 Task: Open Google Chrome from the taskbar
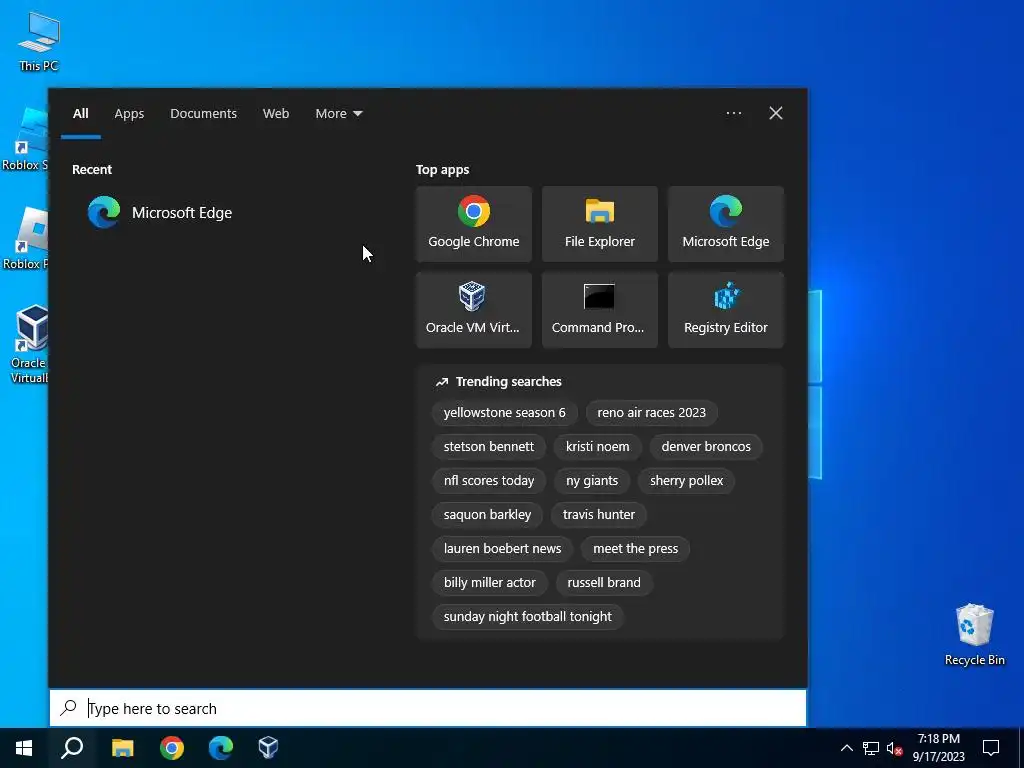(x=172, y=748)
